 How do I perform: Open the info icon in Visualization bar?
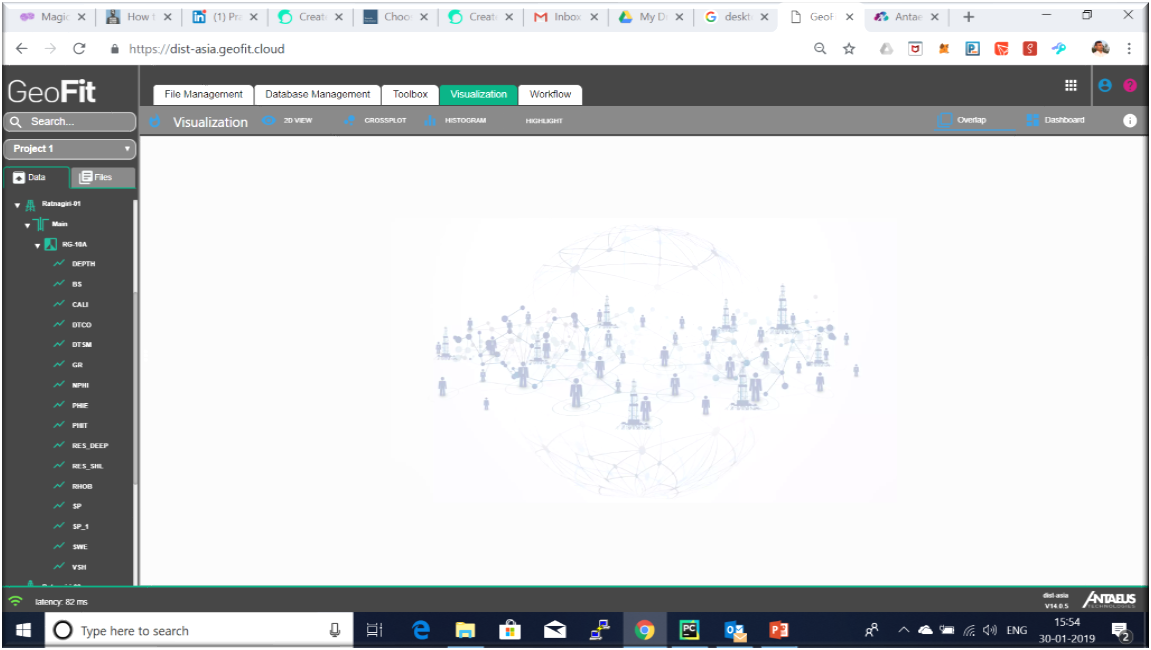tap(1129, 120)
